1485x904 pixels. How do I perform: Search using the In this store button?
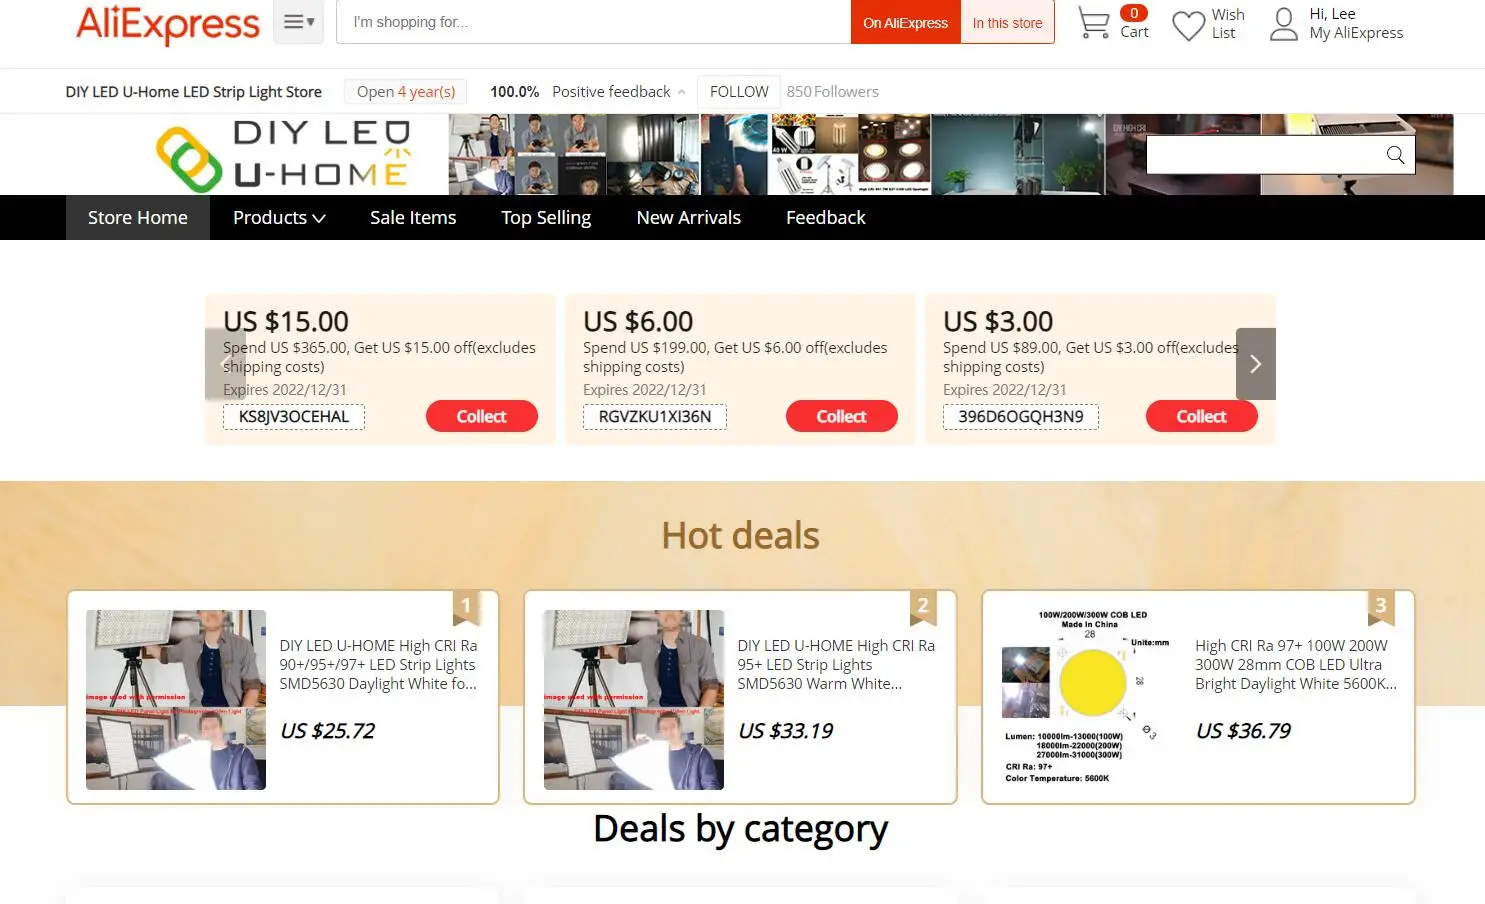click(x=1007, y=23)
